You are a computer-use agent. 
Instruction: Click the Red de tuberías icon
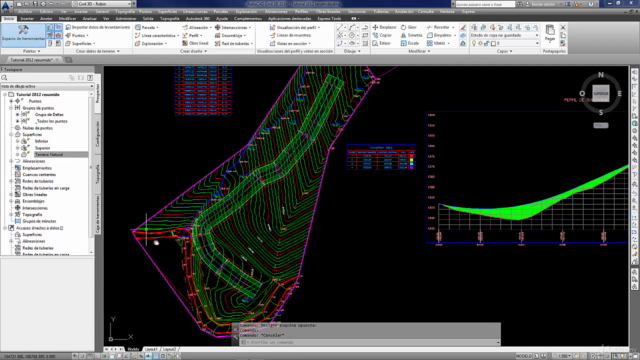[x=218, y=43]
